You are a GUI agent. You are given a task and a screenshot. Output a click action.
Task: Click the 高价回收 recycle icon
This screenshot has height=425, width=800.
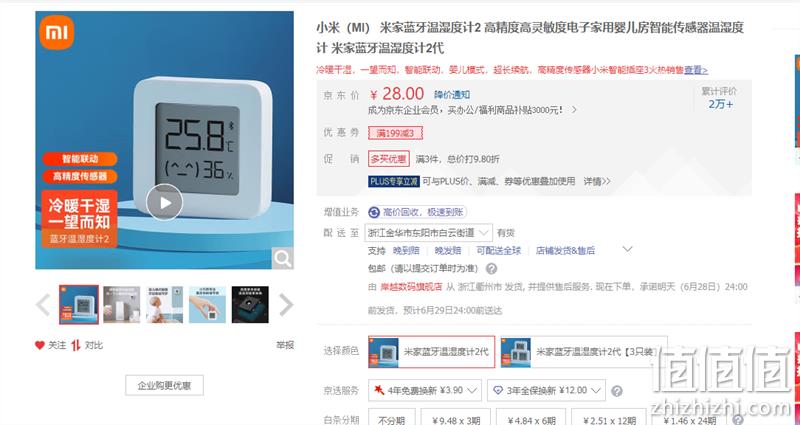point(374,212)
